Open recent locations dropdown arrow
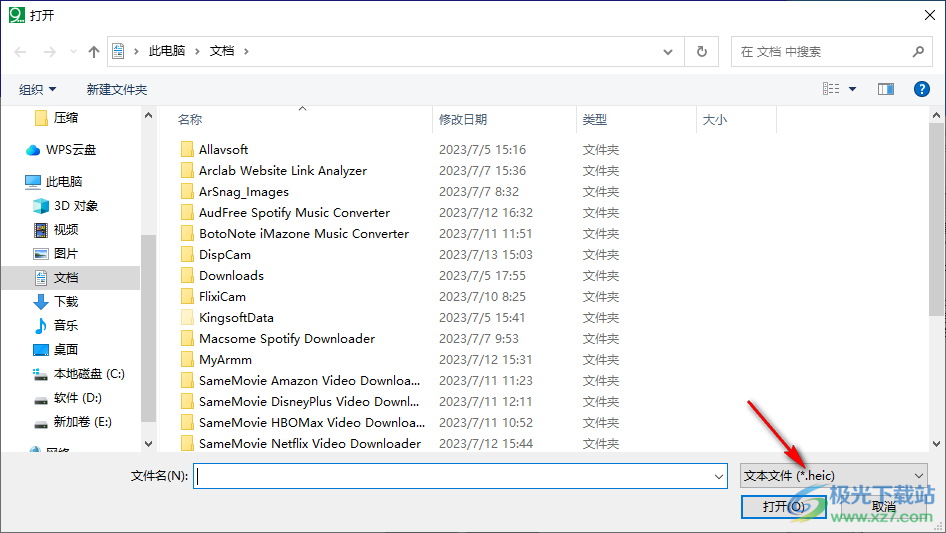 pos(73,52)
